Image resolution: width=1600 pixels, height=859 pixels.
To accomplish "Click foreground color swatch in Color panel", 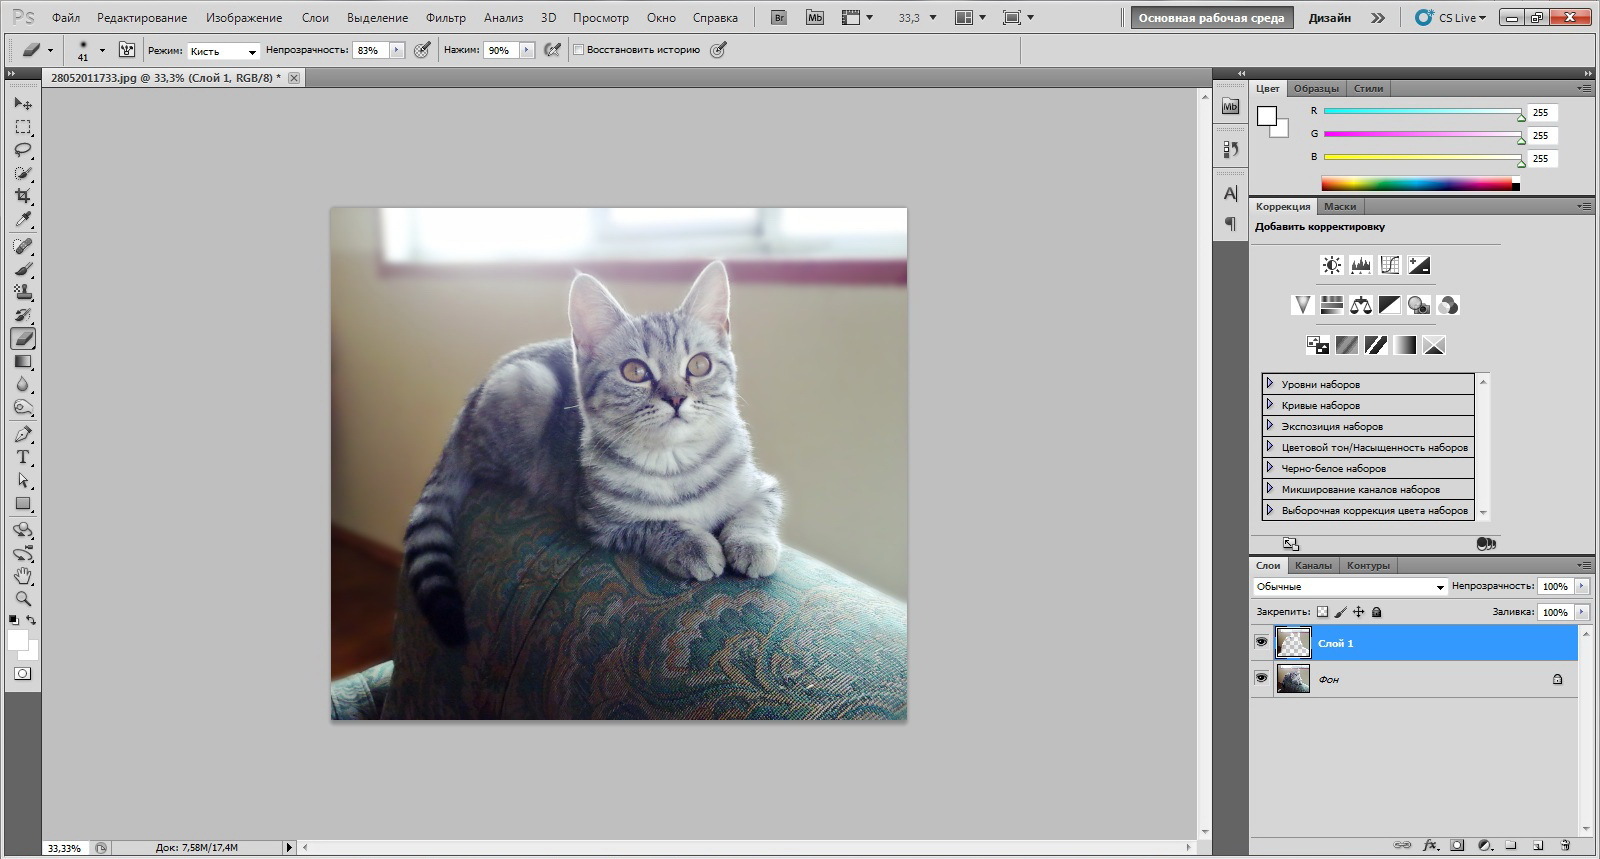I will point(1267,116).
